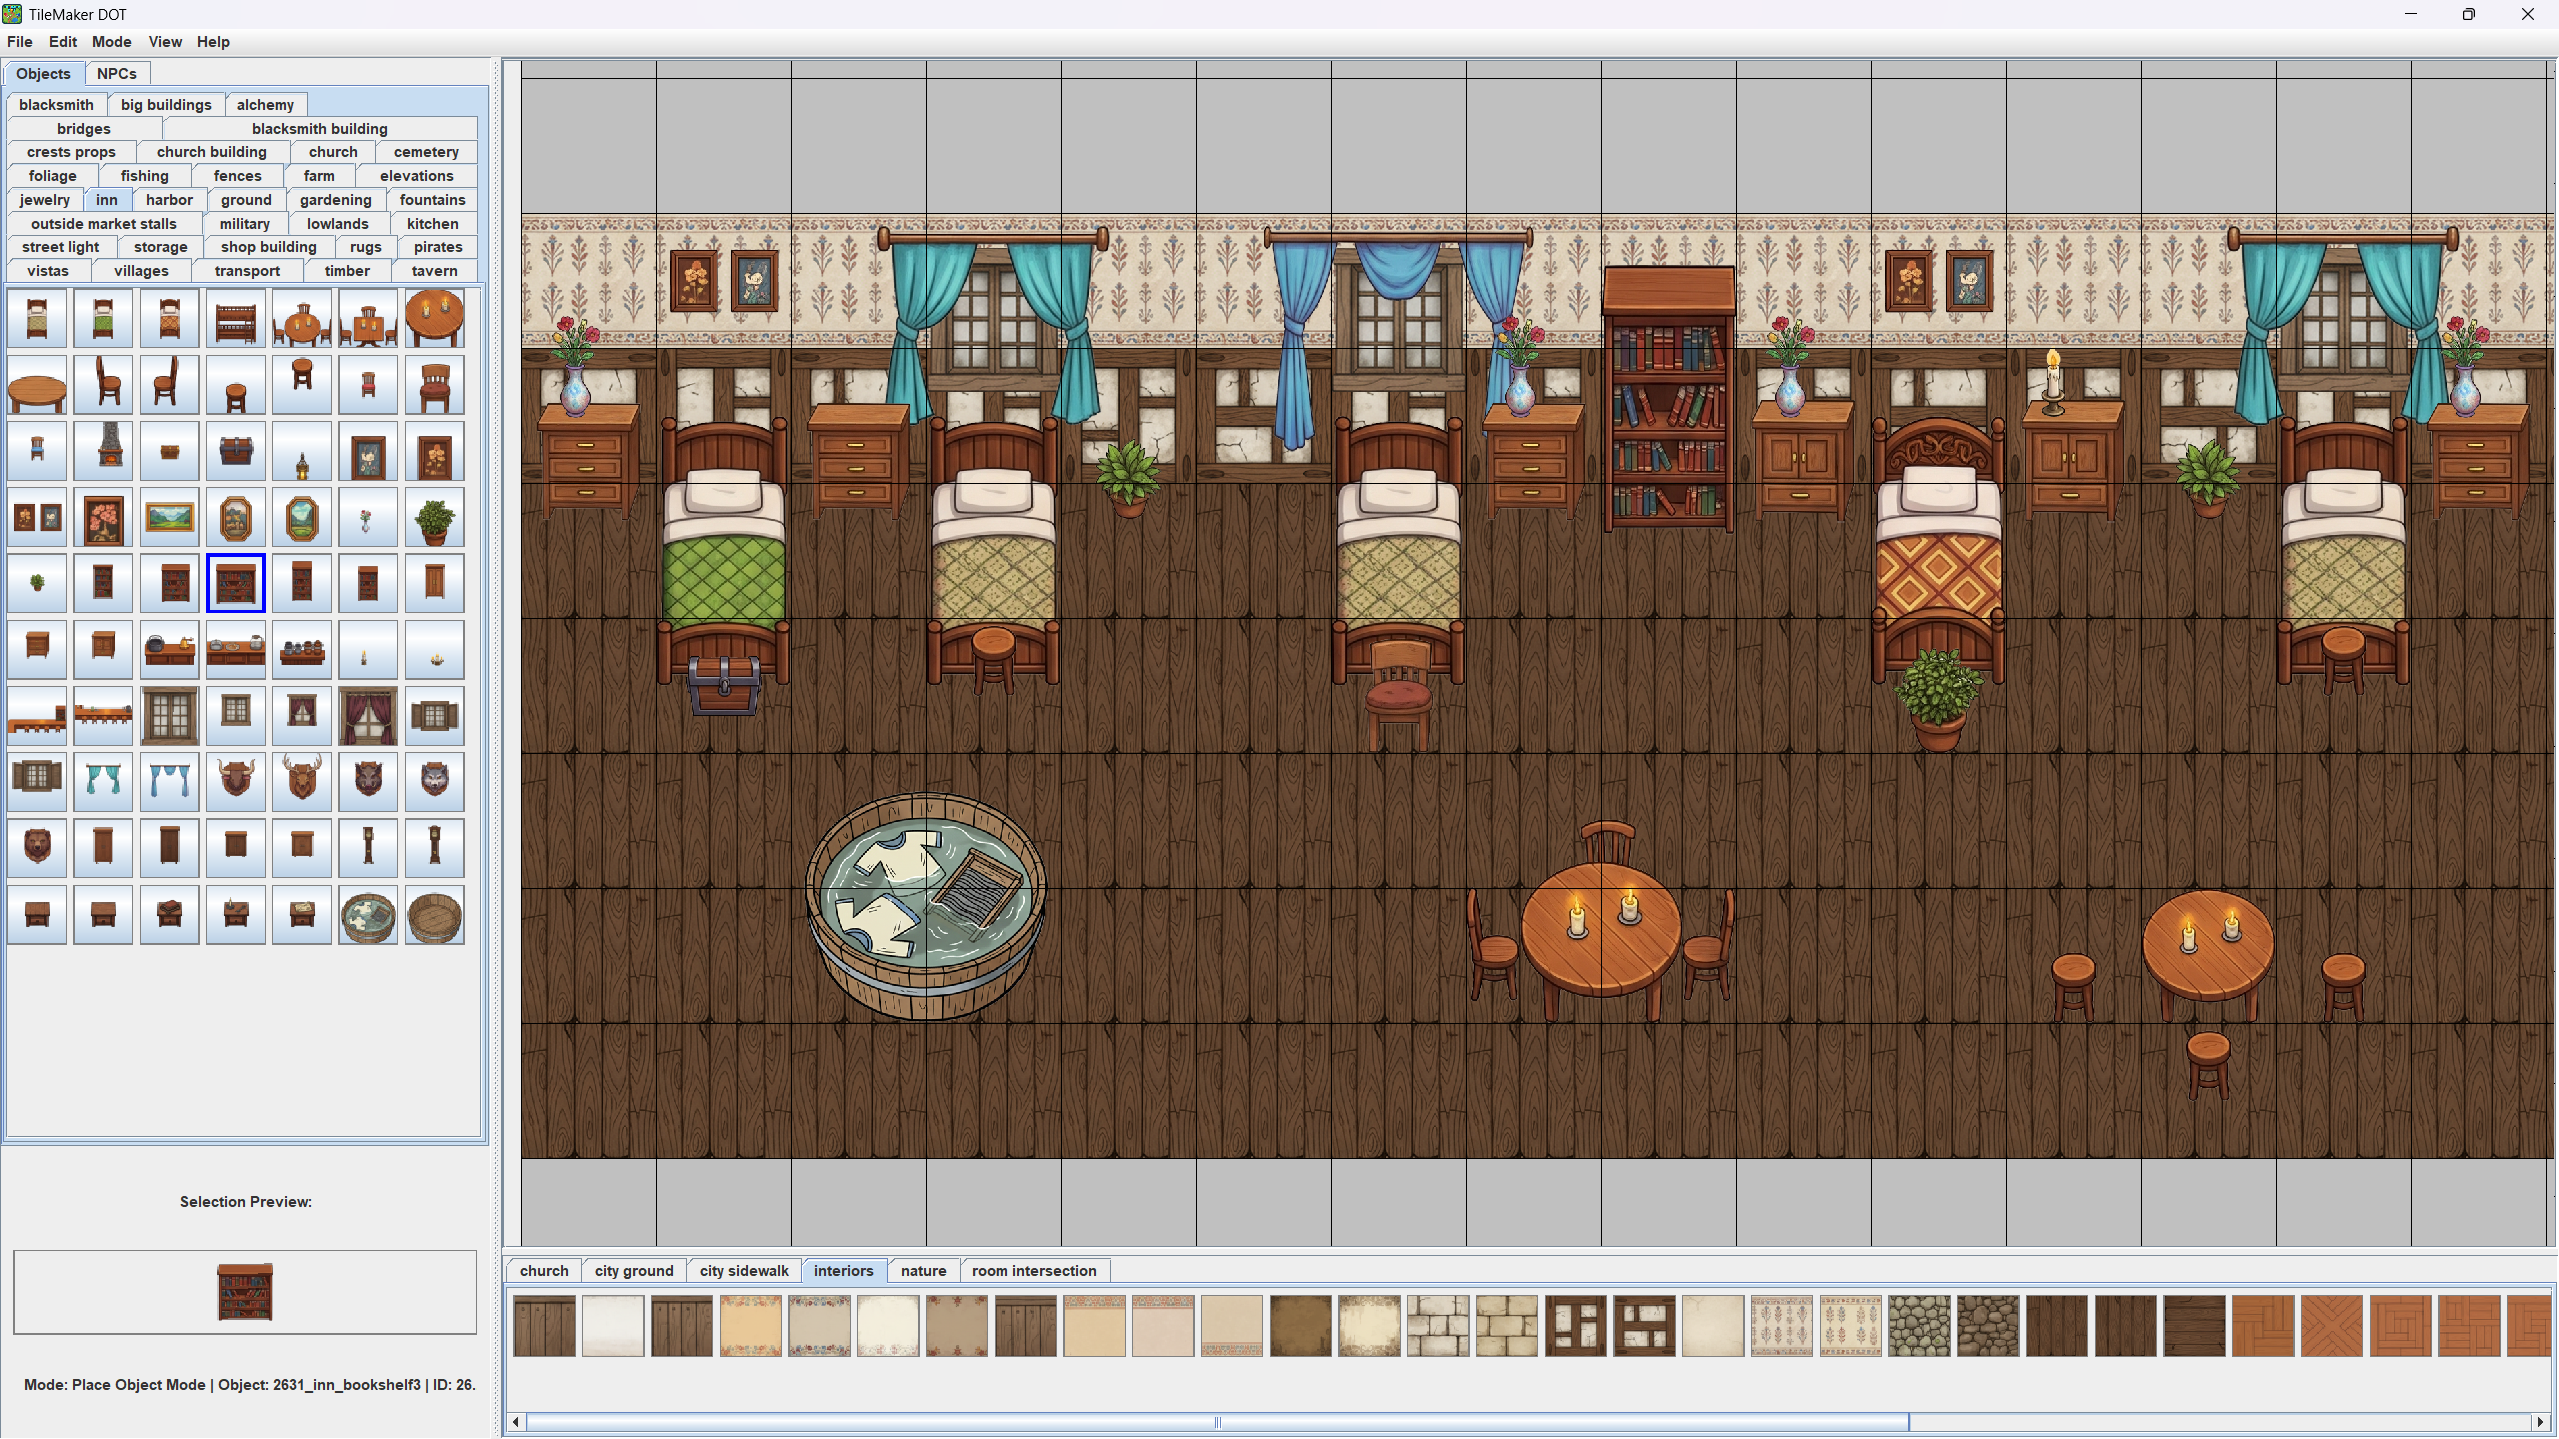Choose the iron-bound treasure chest object
The height and width of the screenshot is (1439, 2559).
236,451
